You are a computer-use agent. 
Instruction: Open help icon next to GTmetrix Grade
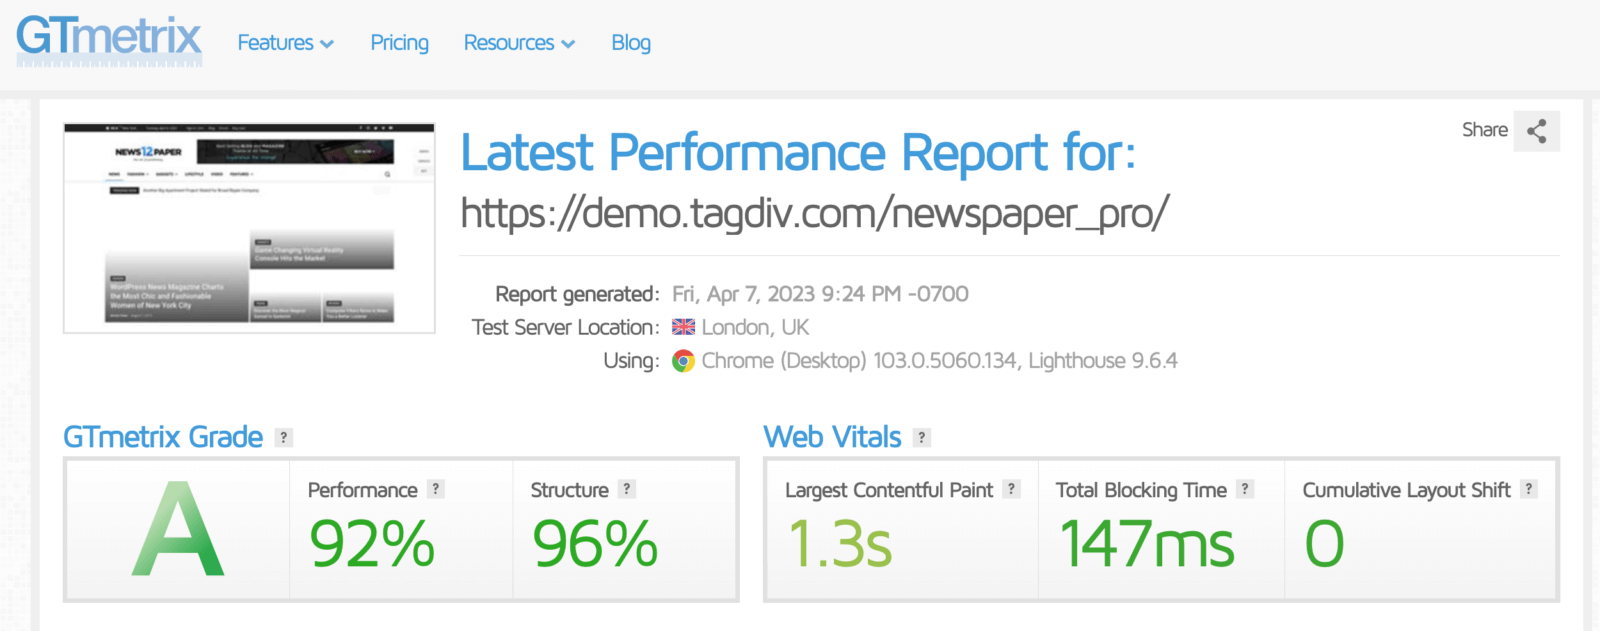(284, 437)
